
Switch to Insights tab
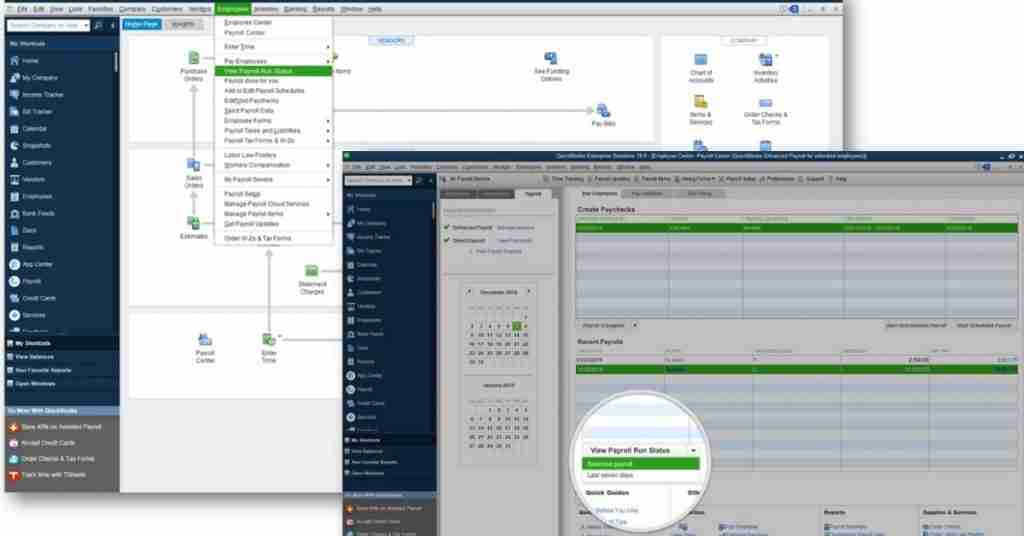[183, 24]
